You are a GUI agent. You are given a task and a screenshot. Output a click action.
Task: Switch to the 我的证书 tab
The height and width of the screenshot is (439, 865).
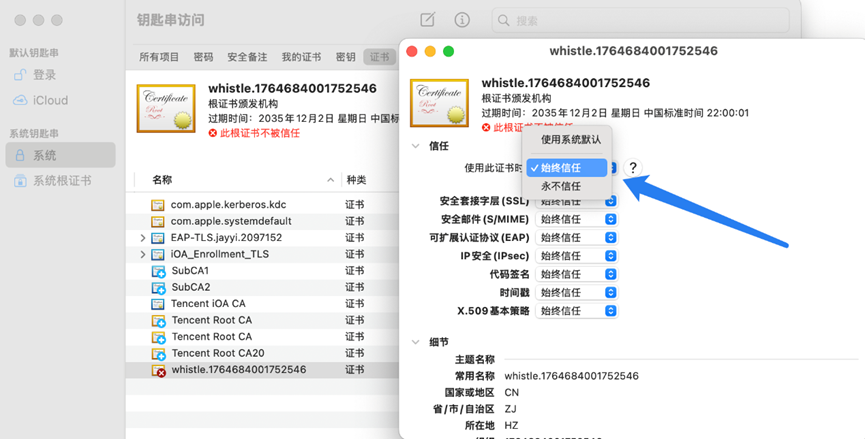301,57
